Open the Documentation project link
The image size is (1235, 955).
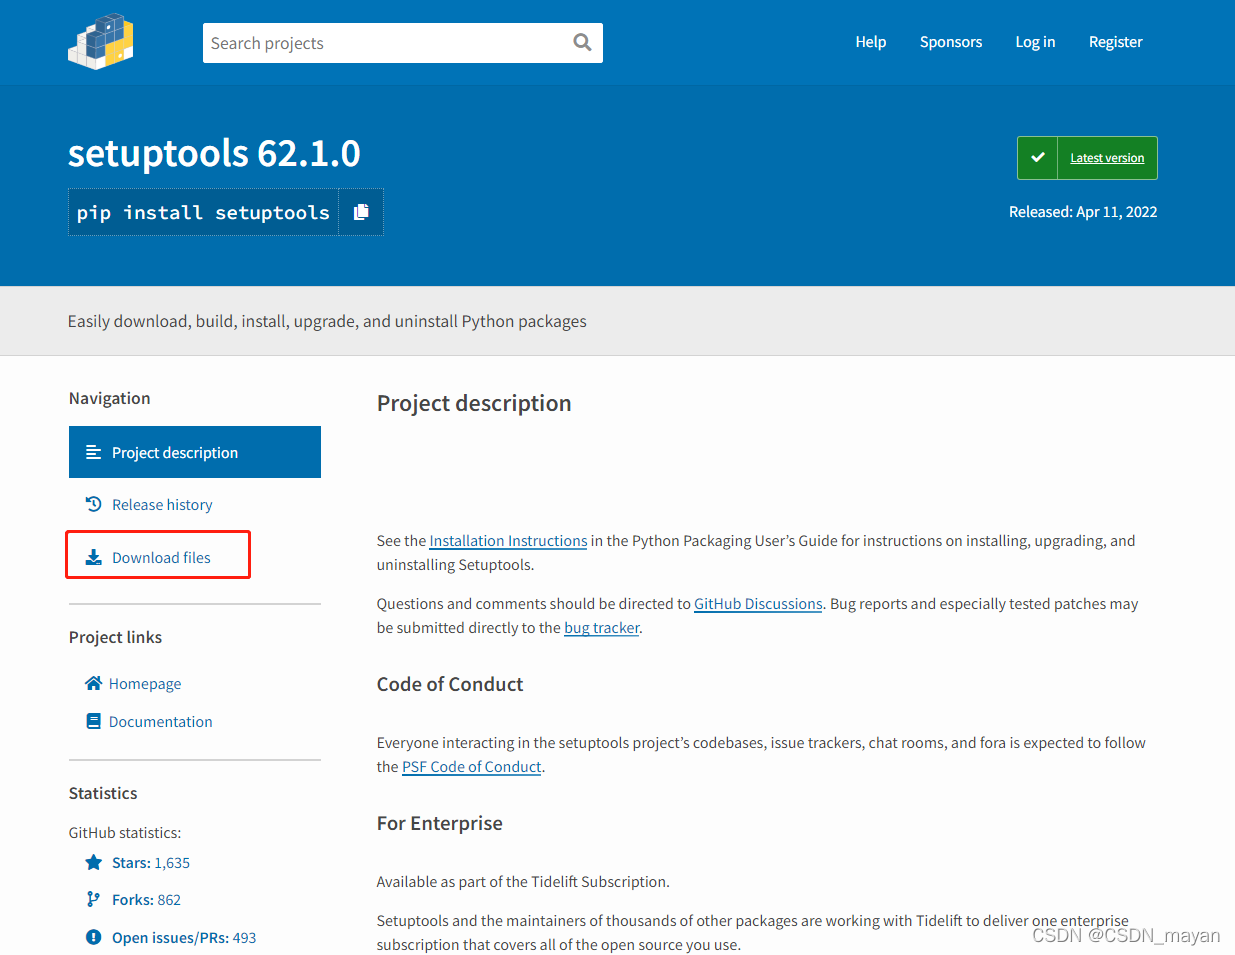[x=161, y=722]
